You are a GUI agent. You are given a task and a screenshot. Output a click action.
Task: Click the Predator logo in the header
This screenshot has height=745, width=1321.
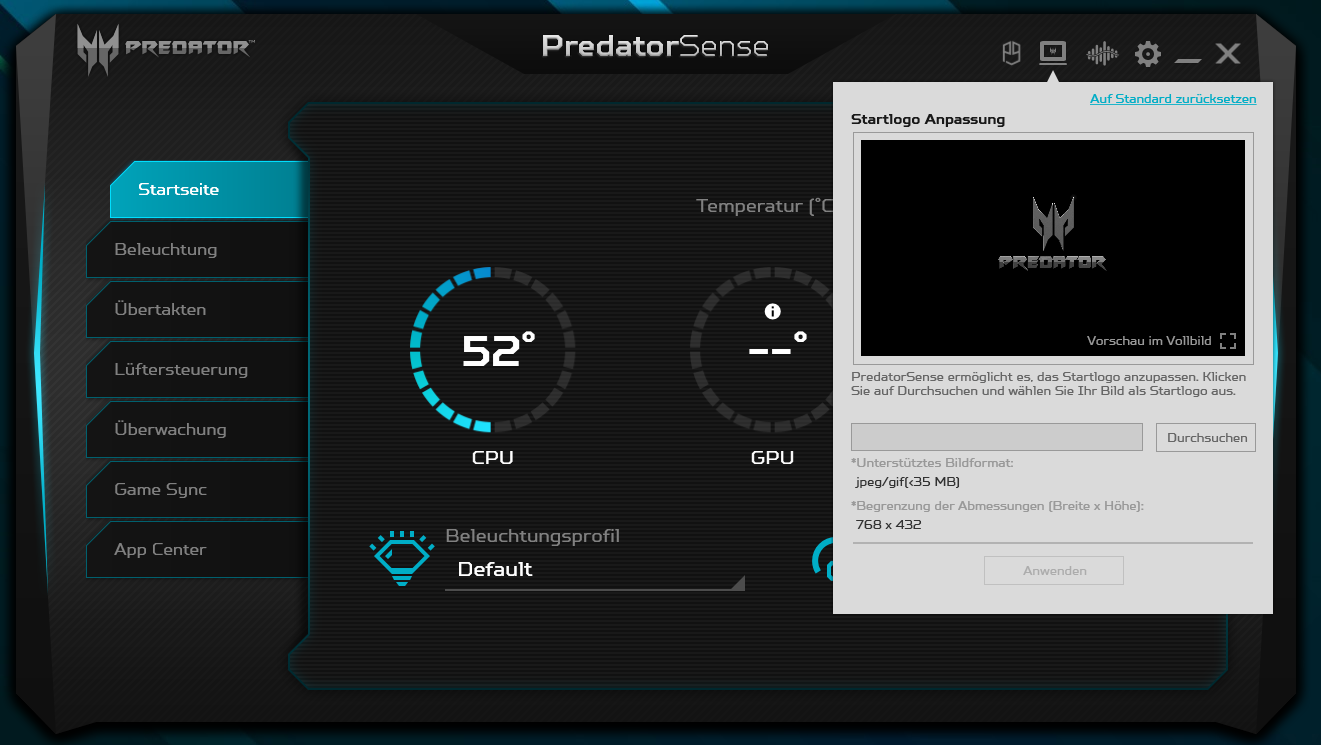(x=165, y=50)
